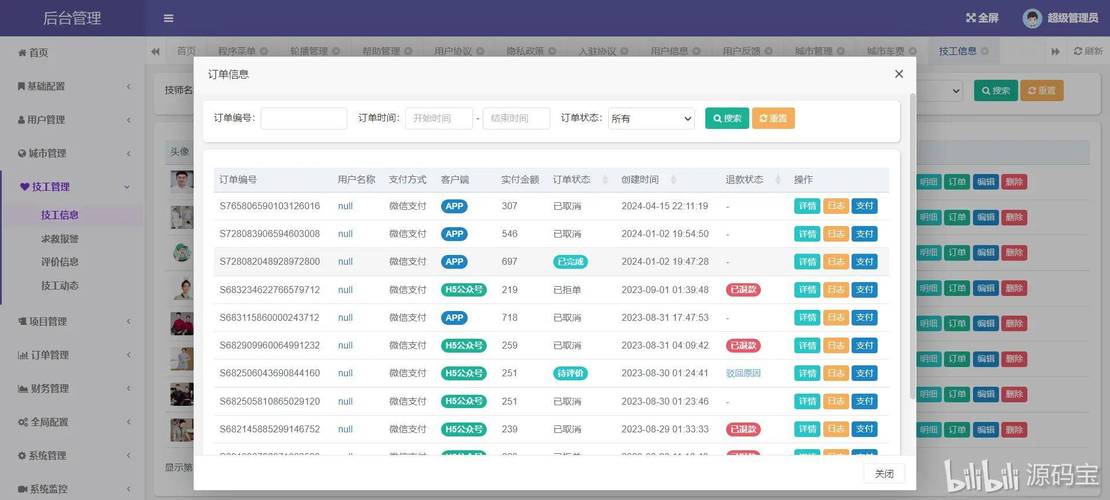Image resolution: width=1110 pixels, height=500 pixels.
Task: Close the 程序菜单 tab with its x icon
Action: click(x=263, y=52)
